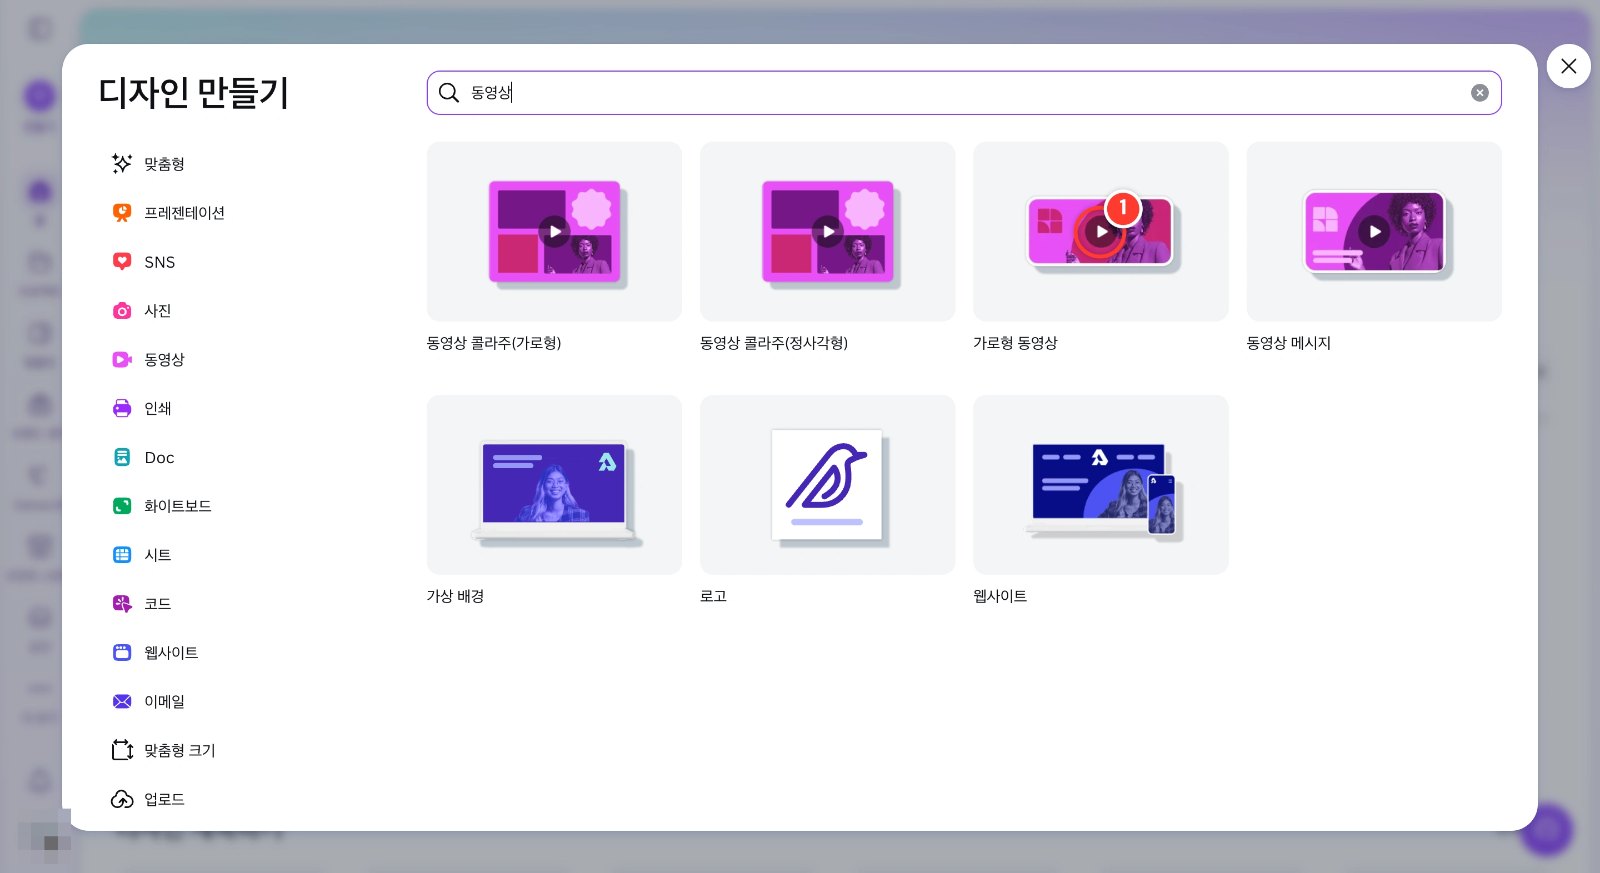This screenshot has height=873, width=1600.
Task: Click the 프레젠테이션 icon in sidebar
Action: coord(122,212)
